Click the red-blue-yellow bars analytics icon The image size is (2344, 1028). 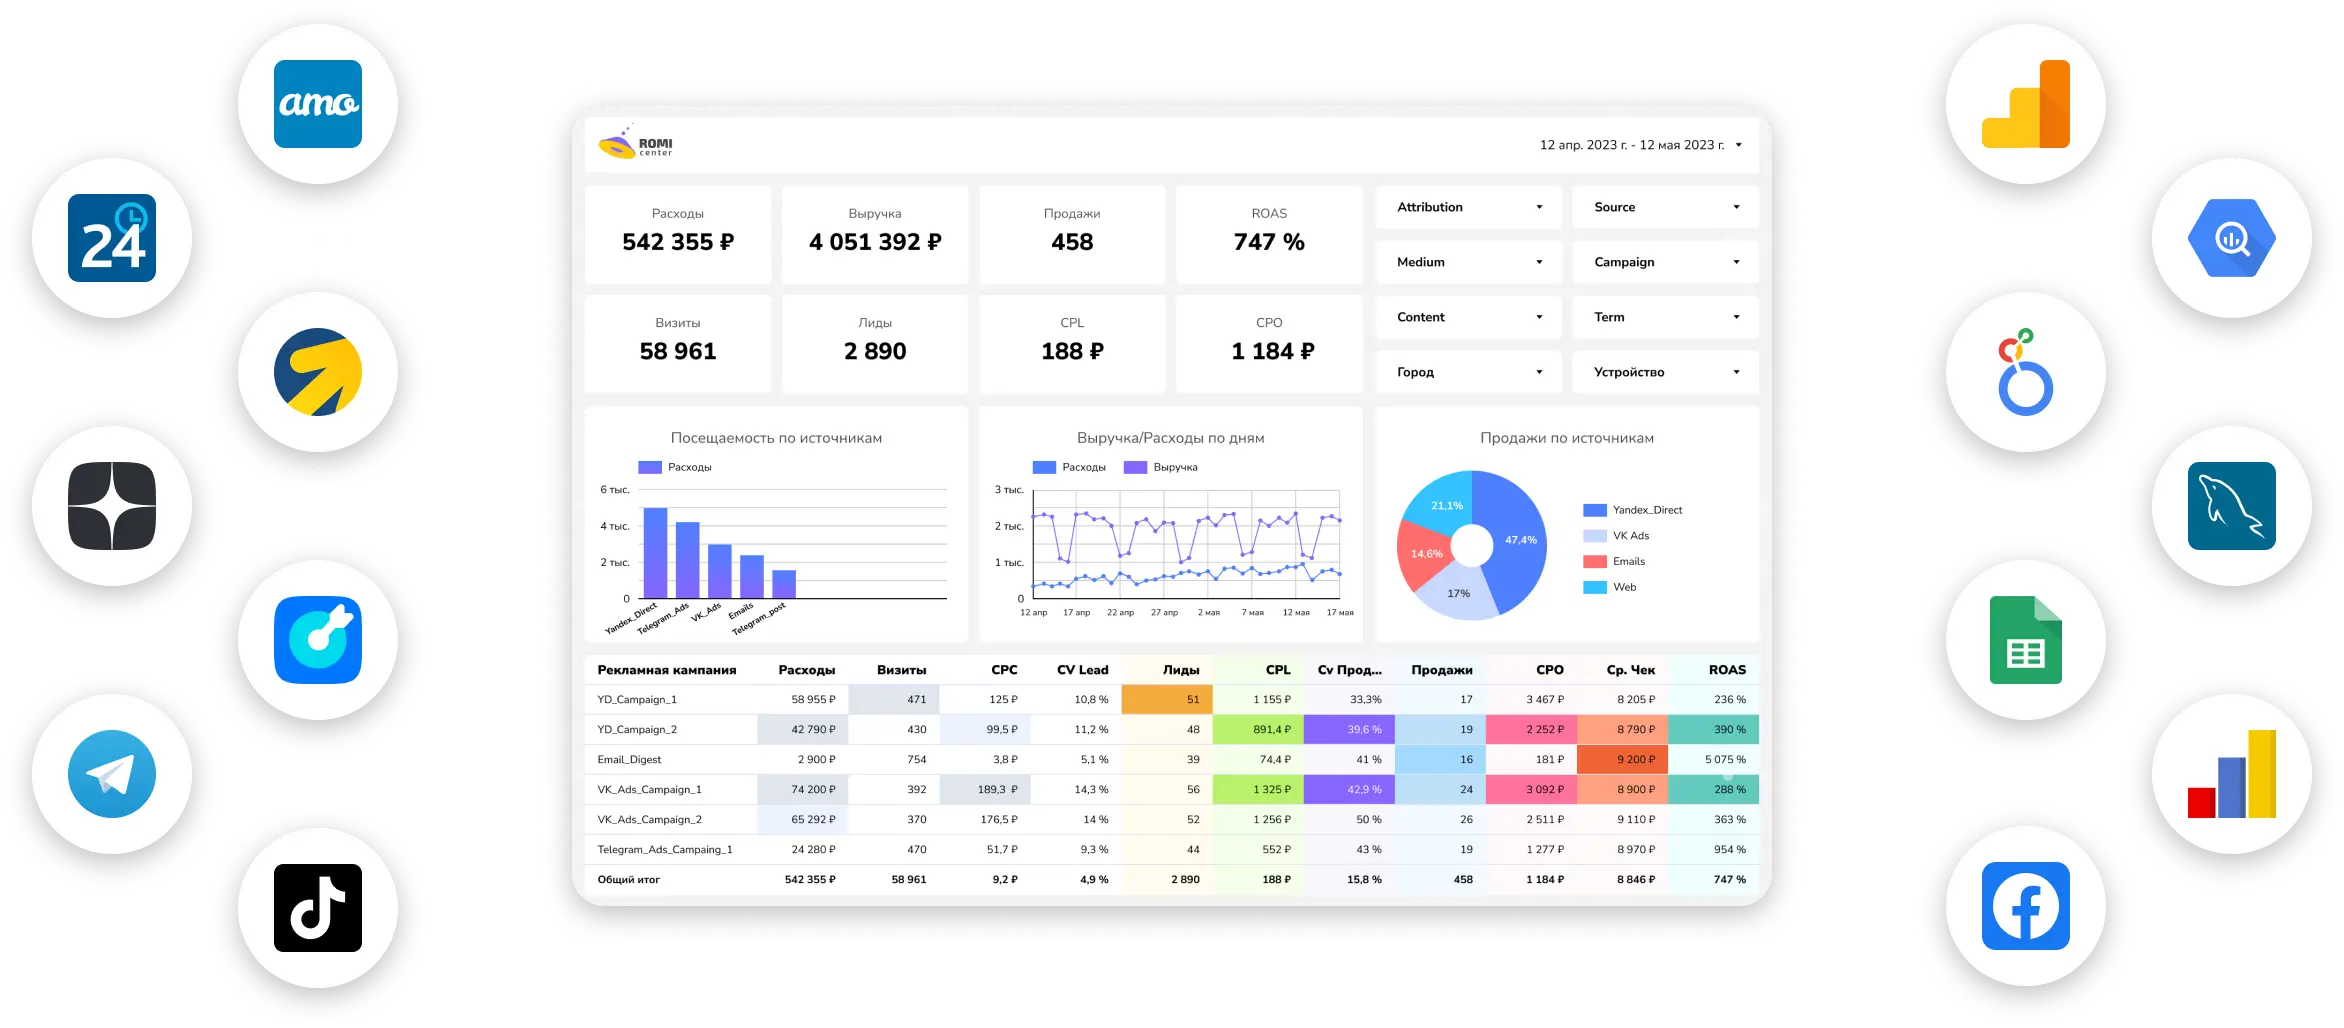click(x=2232, y=774)
